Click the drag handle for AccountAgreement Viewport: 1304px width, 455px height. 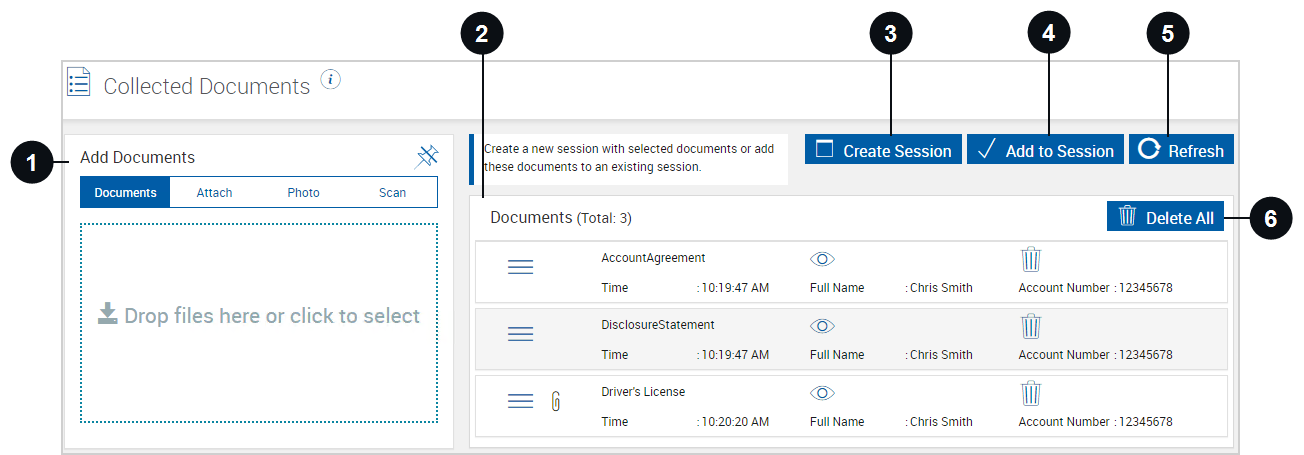coord(520,267)
